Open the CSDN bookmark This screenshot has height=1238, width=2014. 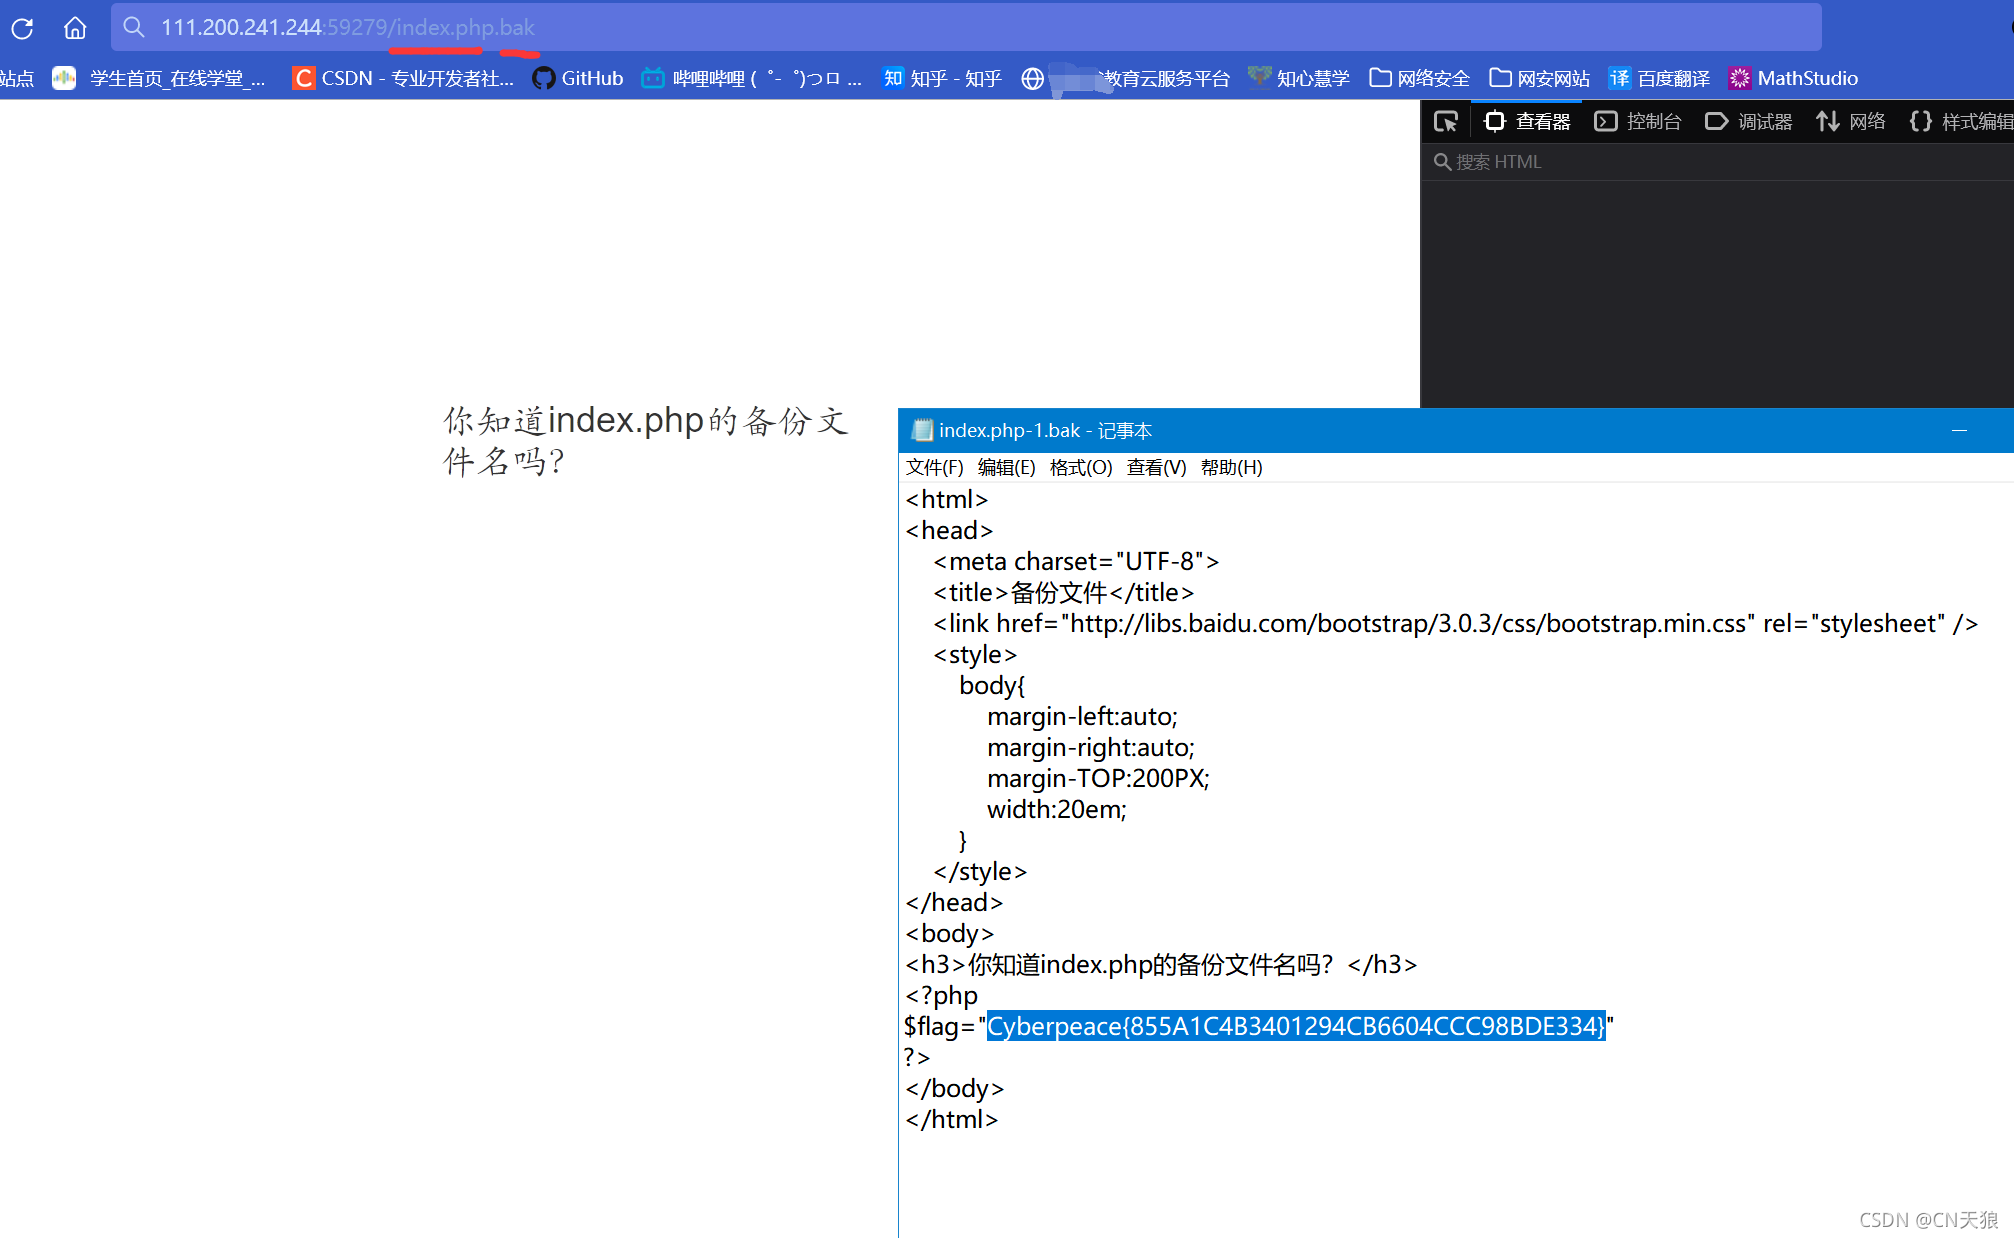pos(403,78)
